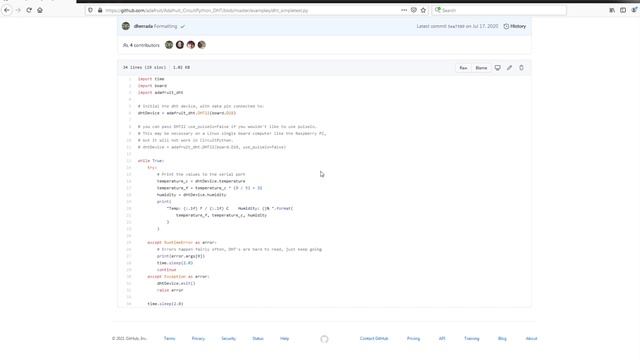
Task: Click the 'except RuntimeError as error:' line
Action: point(182,242)
